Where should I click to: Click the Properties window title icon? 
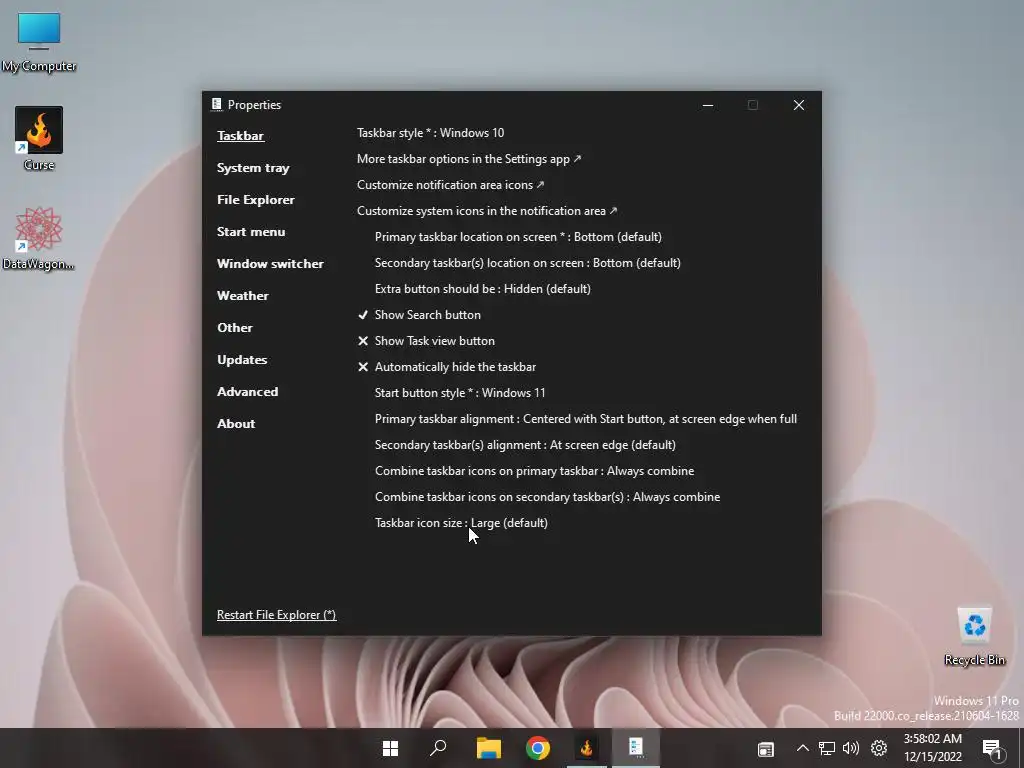217,104
